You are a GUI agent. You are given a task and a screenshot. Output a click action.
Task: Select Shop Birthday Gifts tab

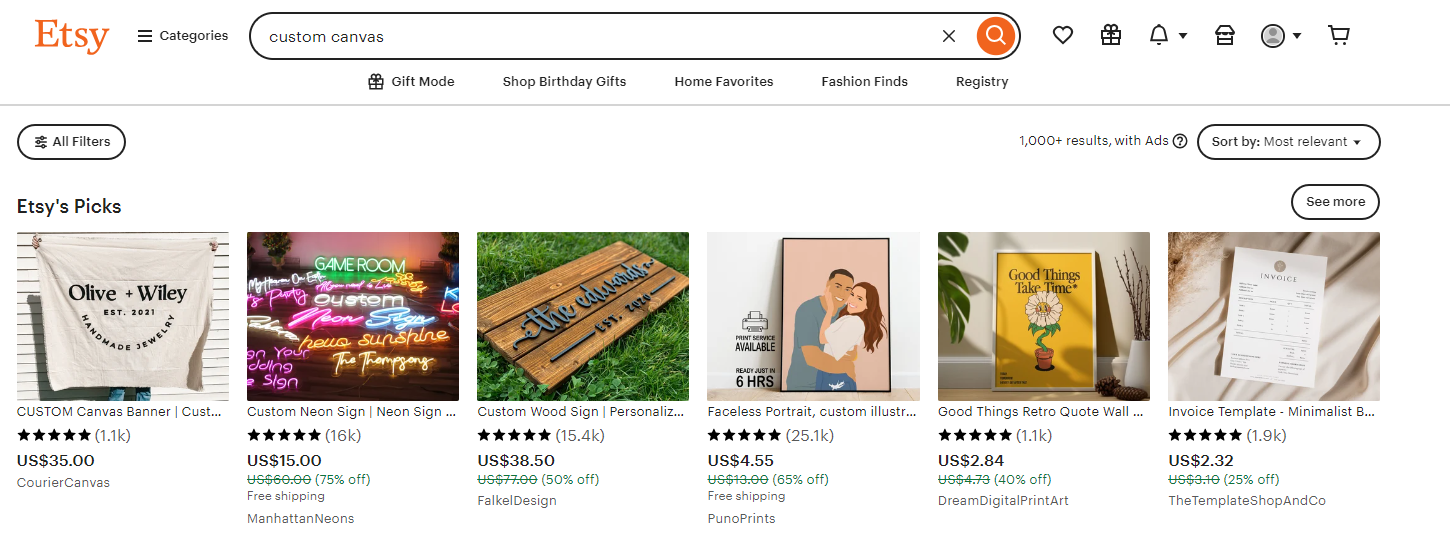[x=564, y=82]
